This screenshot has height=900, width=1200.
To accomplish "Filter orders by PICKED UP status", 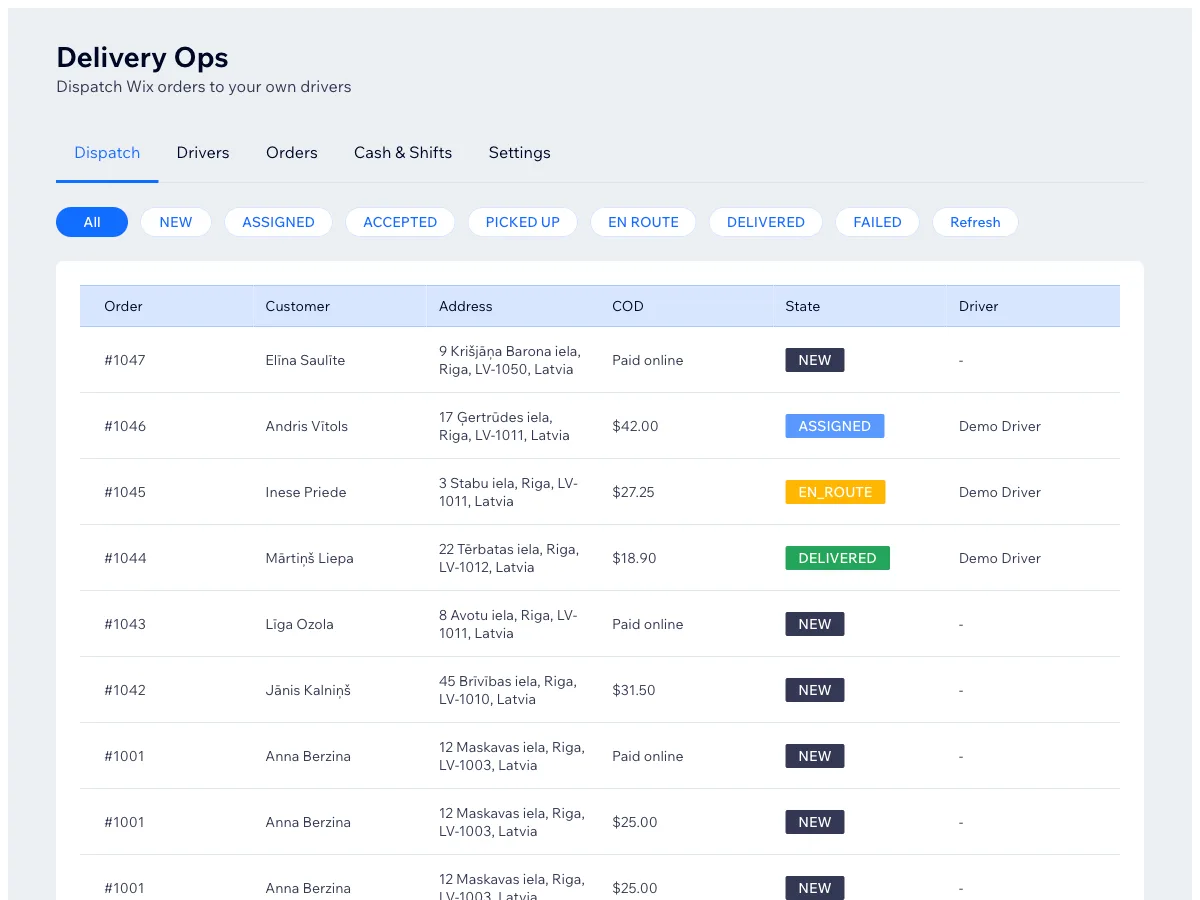I will pyautogui.click(x=522, y=222).
